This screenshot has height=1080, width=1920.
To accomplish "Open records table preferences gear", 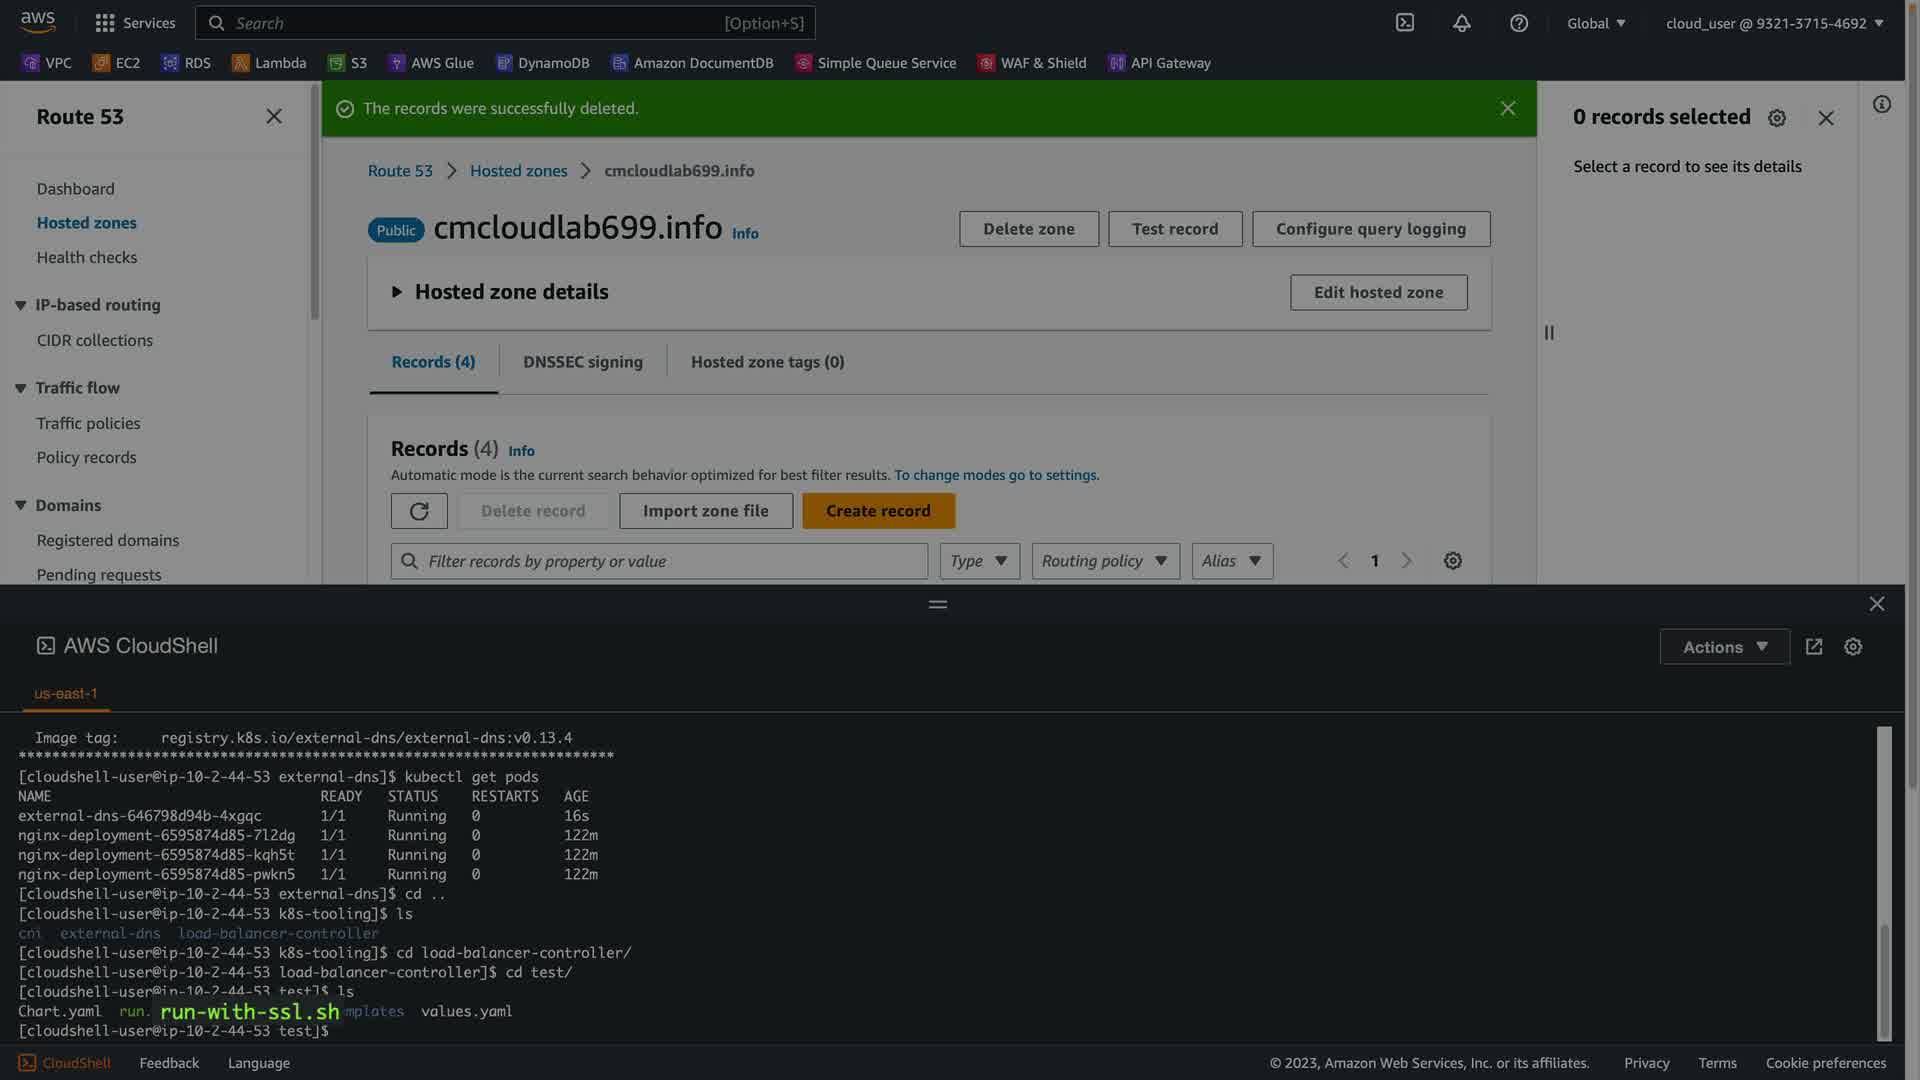I will 1453,561.
